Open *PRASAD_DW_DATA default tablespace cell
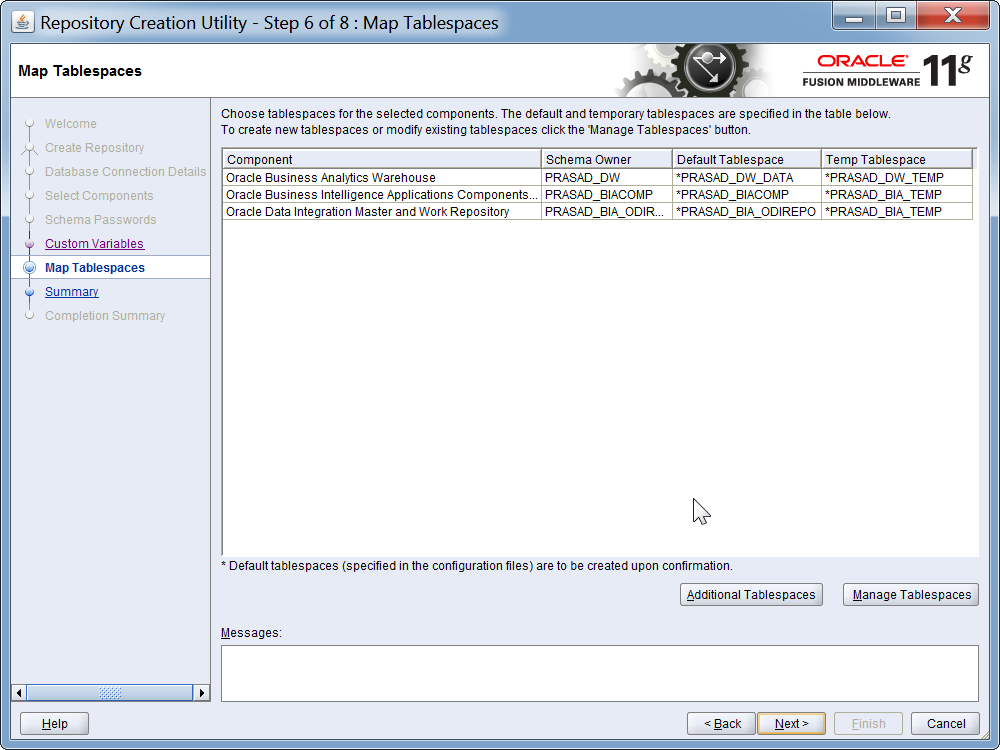1000x750 pixels. (747, 177)
